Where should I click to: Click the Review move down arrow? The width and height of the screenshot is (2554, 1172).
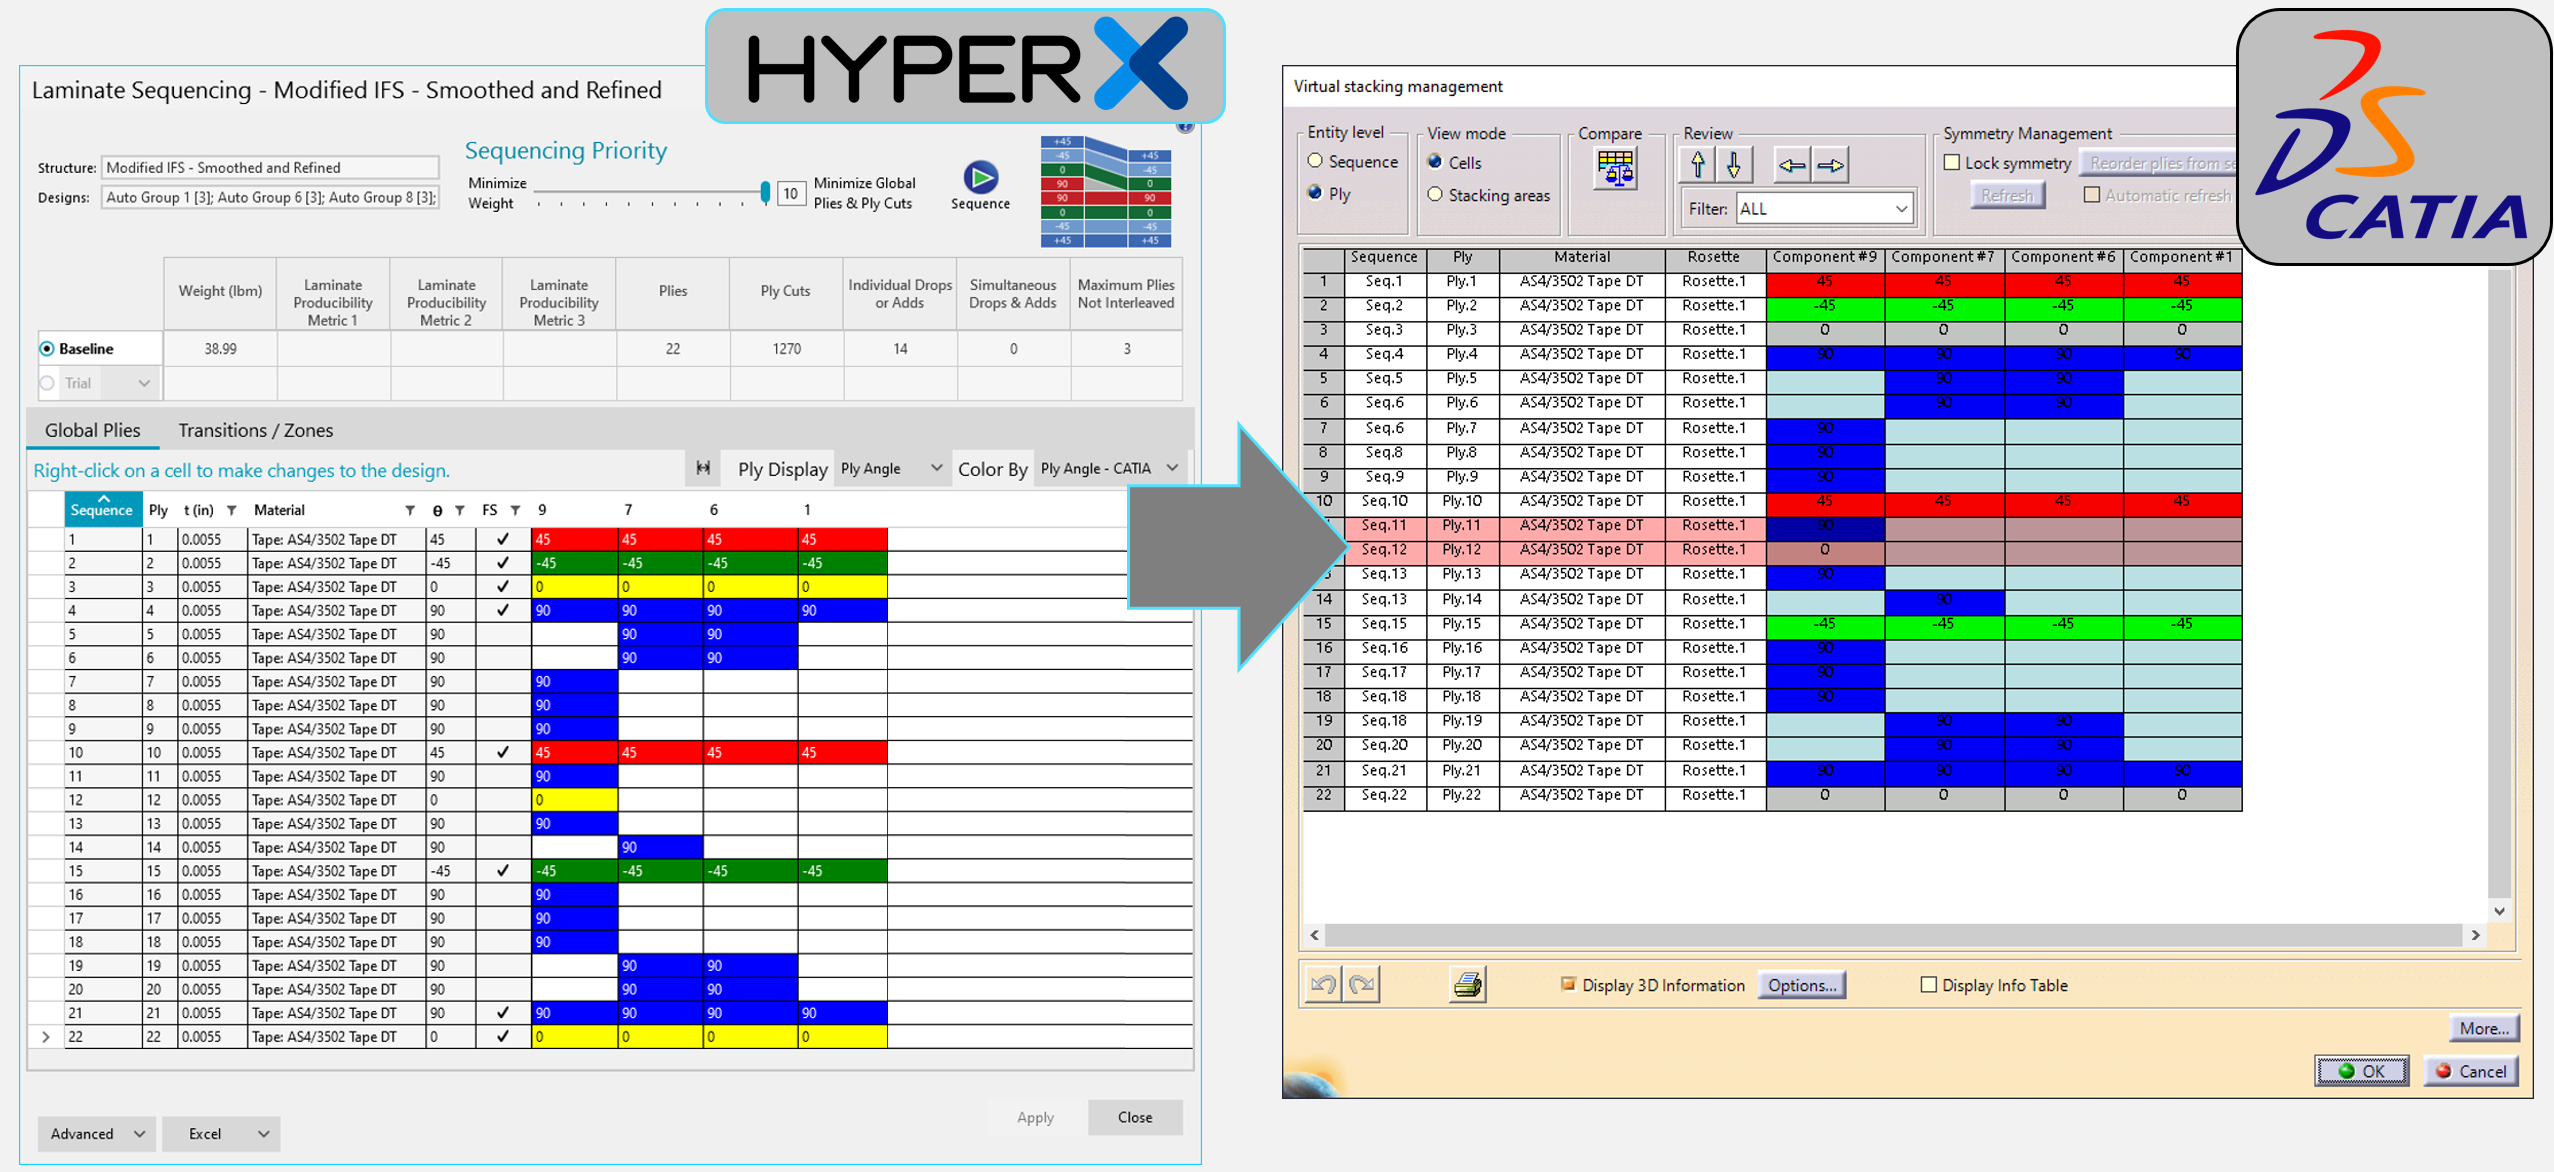(x=1734, y=165)
